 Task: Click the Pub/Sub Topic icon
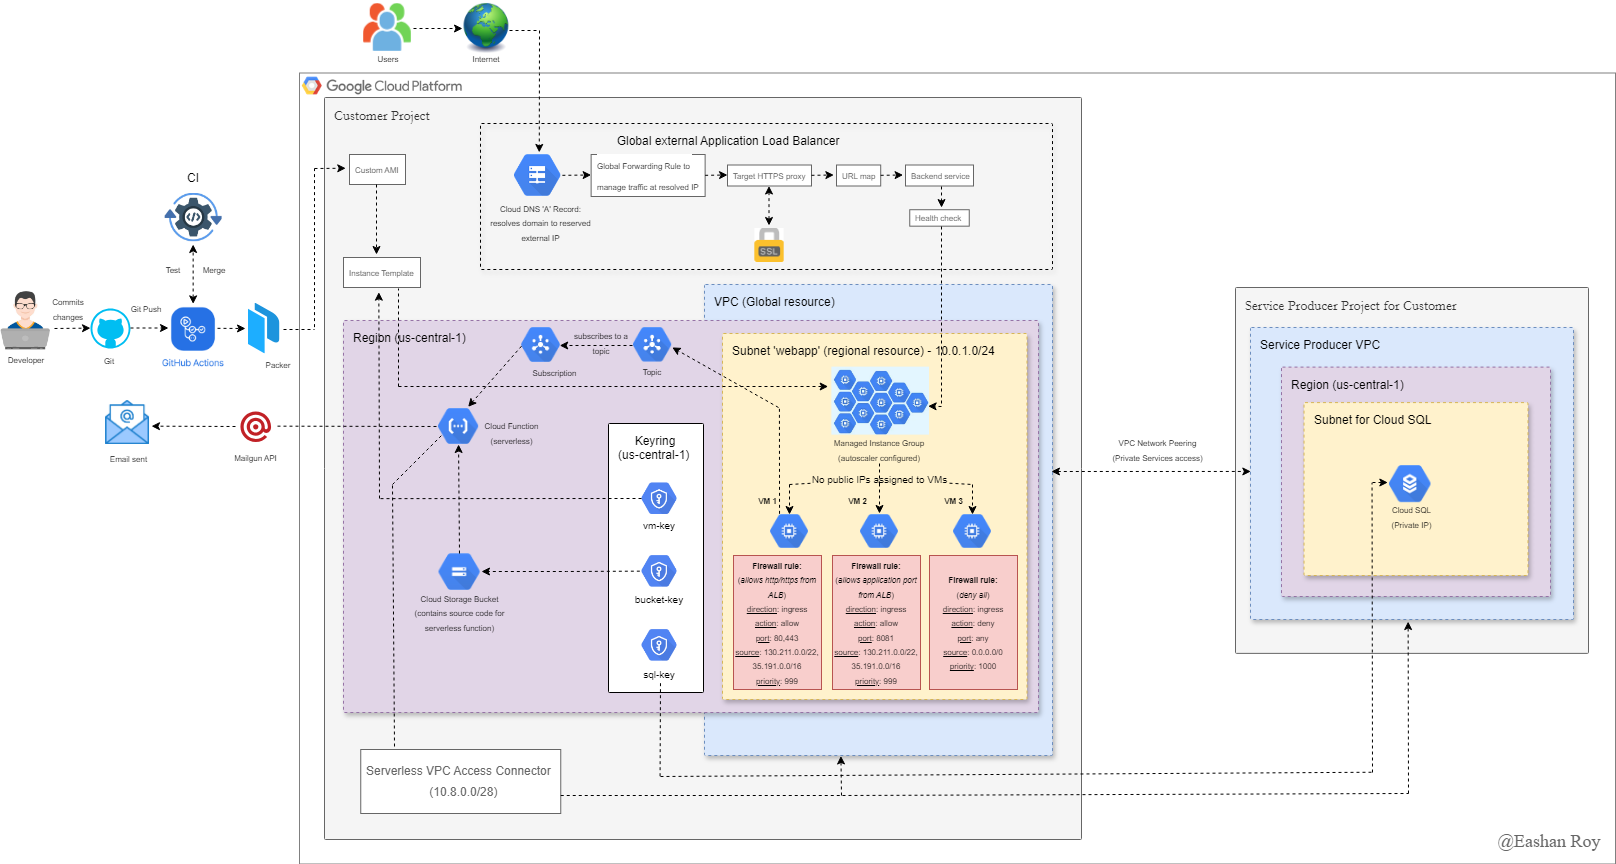652,345
